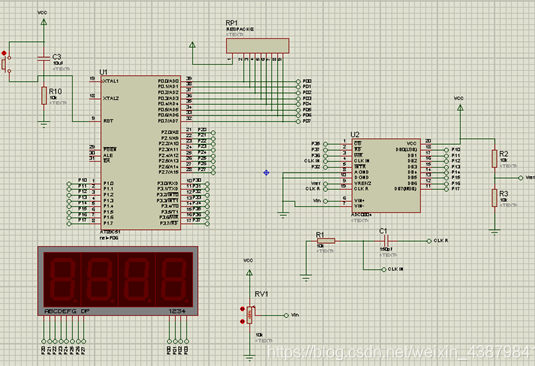The width and height of the screenshot is (535, 366).
Task: Select capacitor C3 symbol
Action: pos(44,58)
